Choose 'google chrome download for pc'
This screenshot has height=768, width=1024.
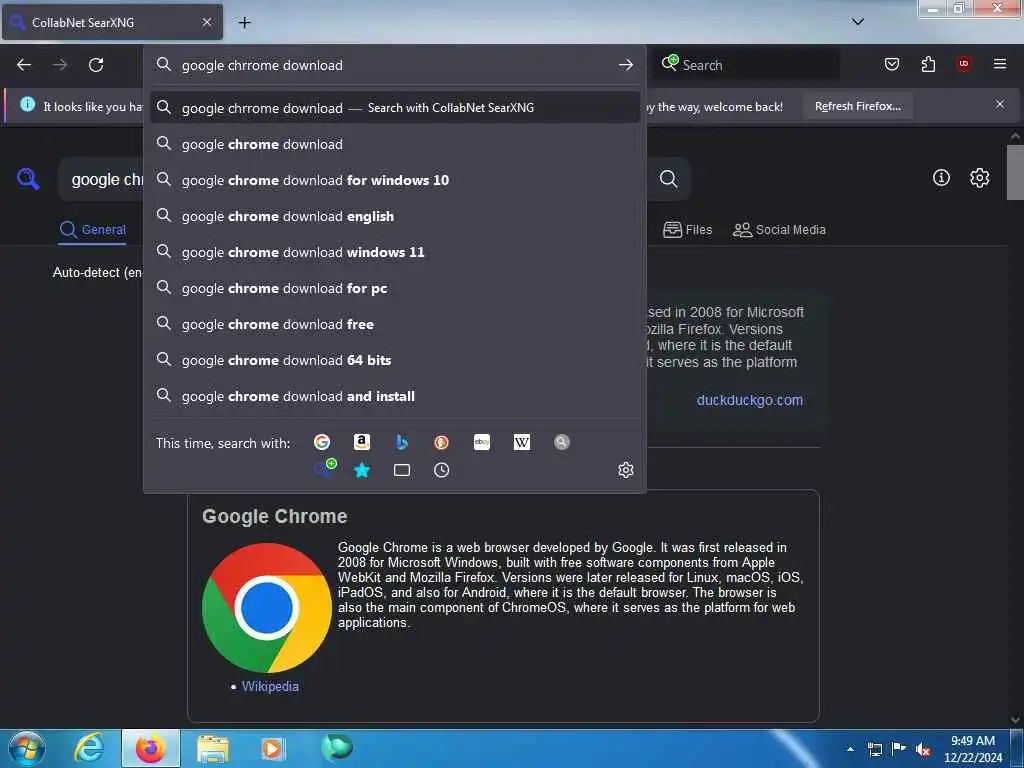pos(394,288)
